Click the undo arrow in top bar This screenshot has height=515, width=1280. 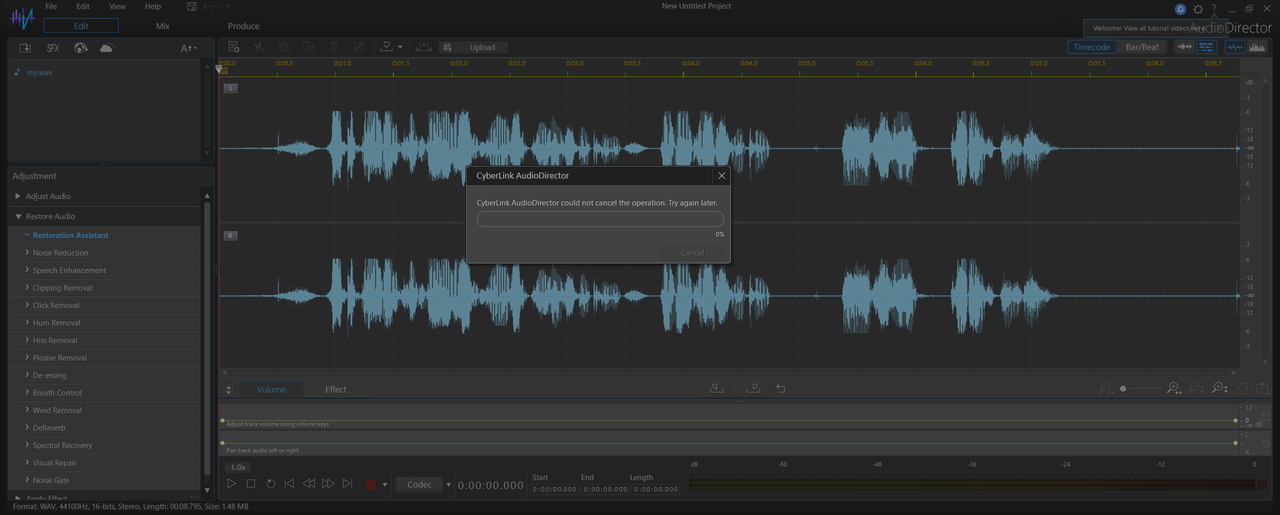click(x=208, y=6)
